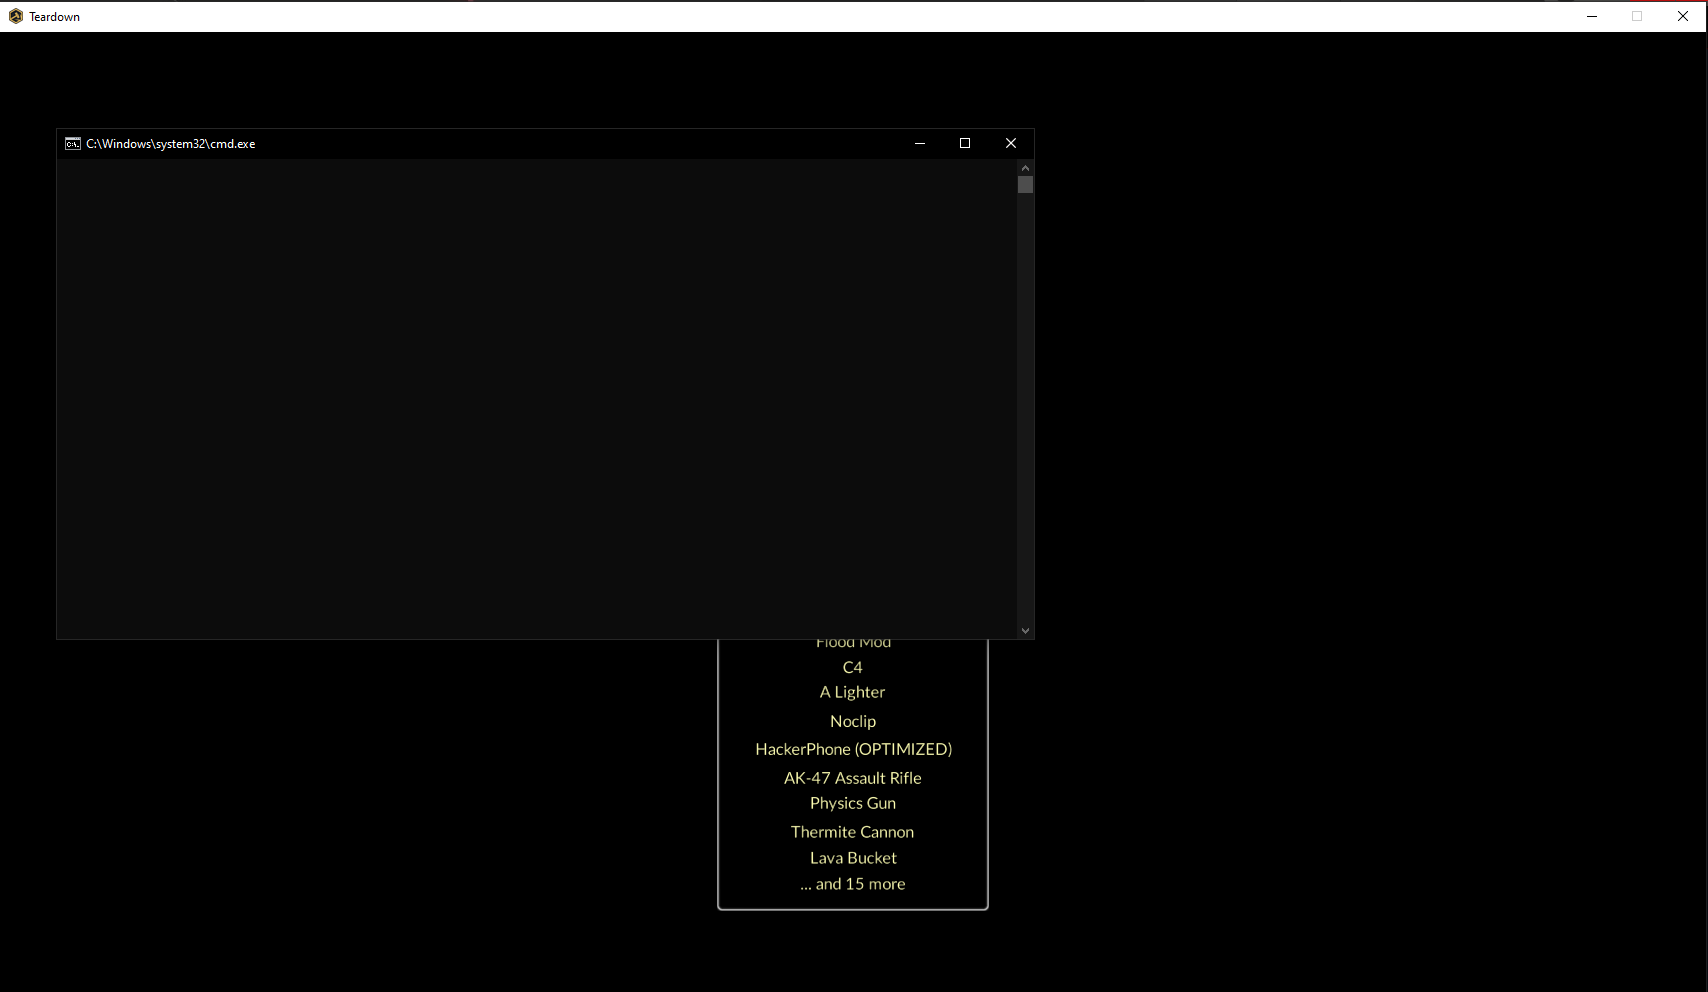Minimize the cmd.exe console window
Screen dimensions: 1708x992
tap(919, 143)
